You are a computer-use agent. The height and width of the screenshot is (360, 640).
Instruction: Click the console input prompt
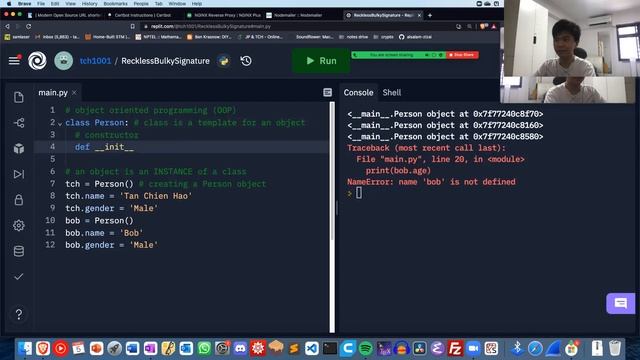tap(358, 193)
